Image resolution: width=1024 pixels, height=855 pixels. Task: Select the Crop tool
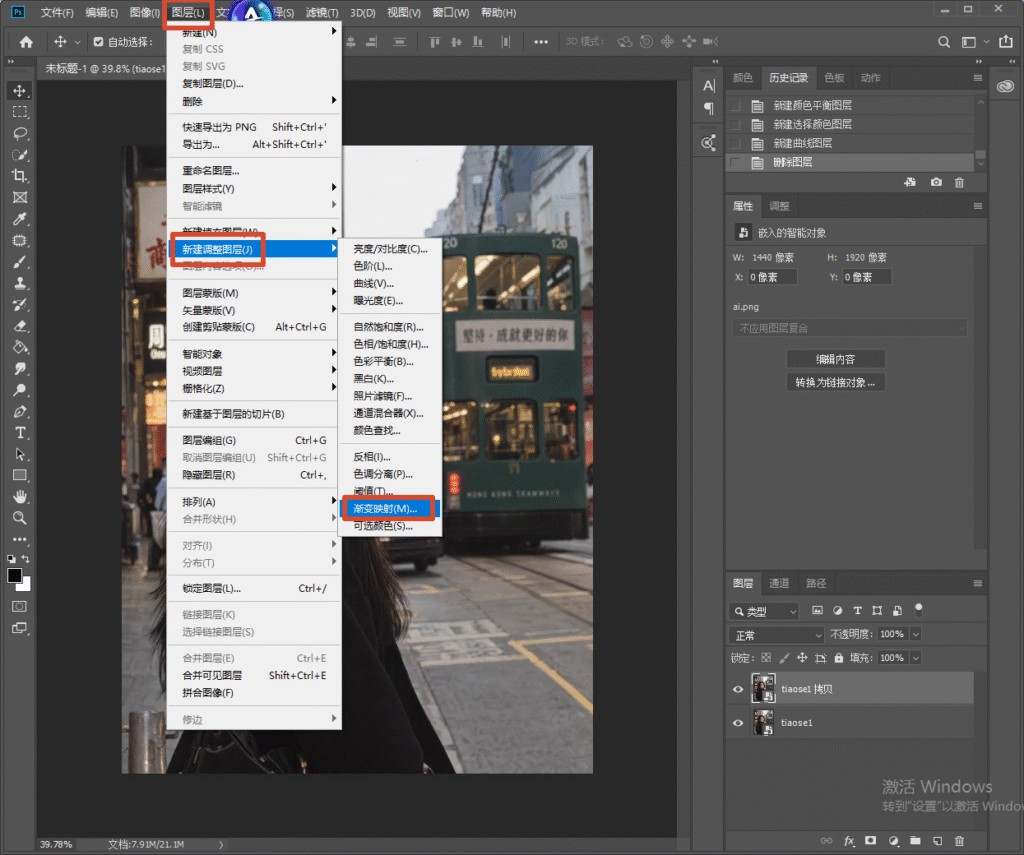[x=20, y=176]
